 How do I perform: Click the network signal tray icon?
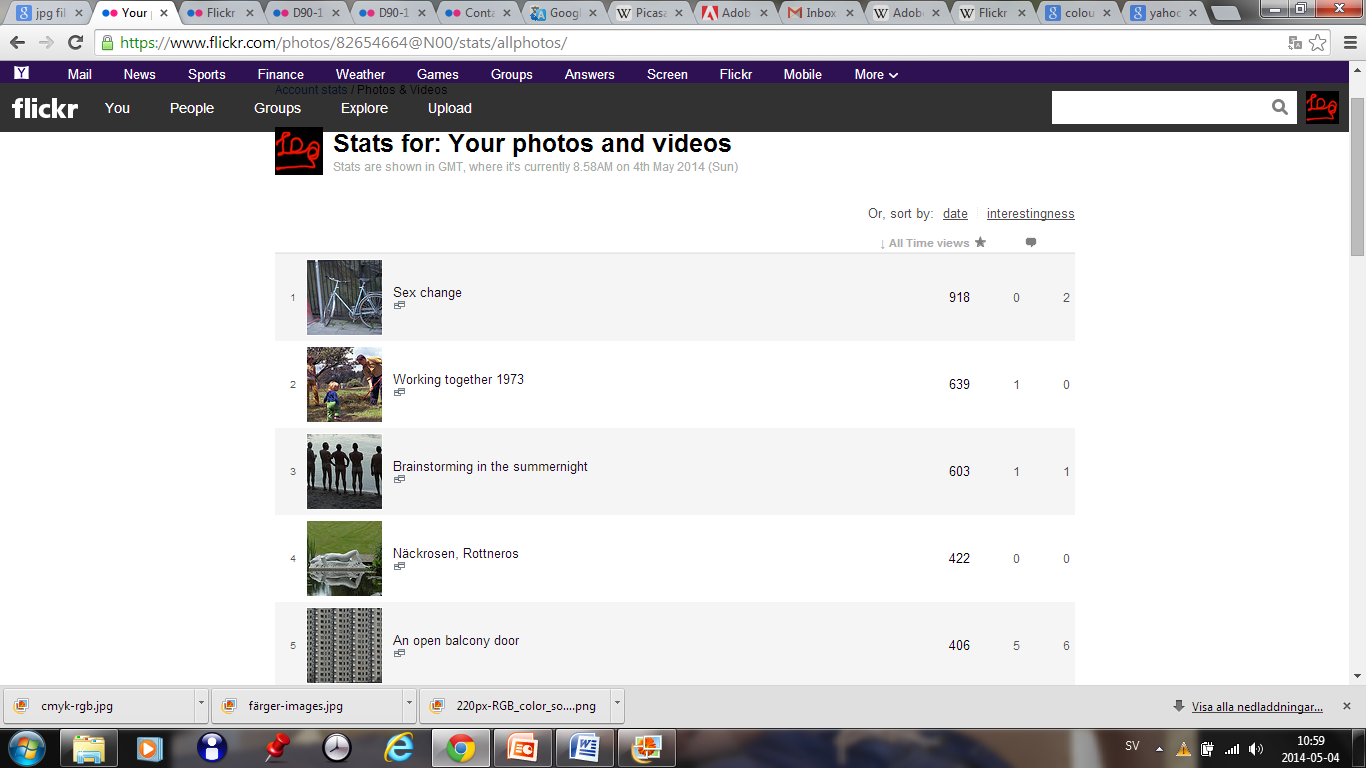[1232, 748]
